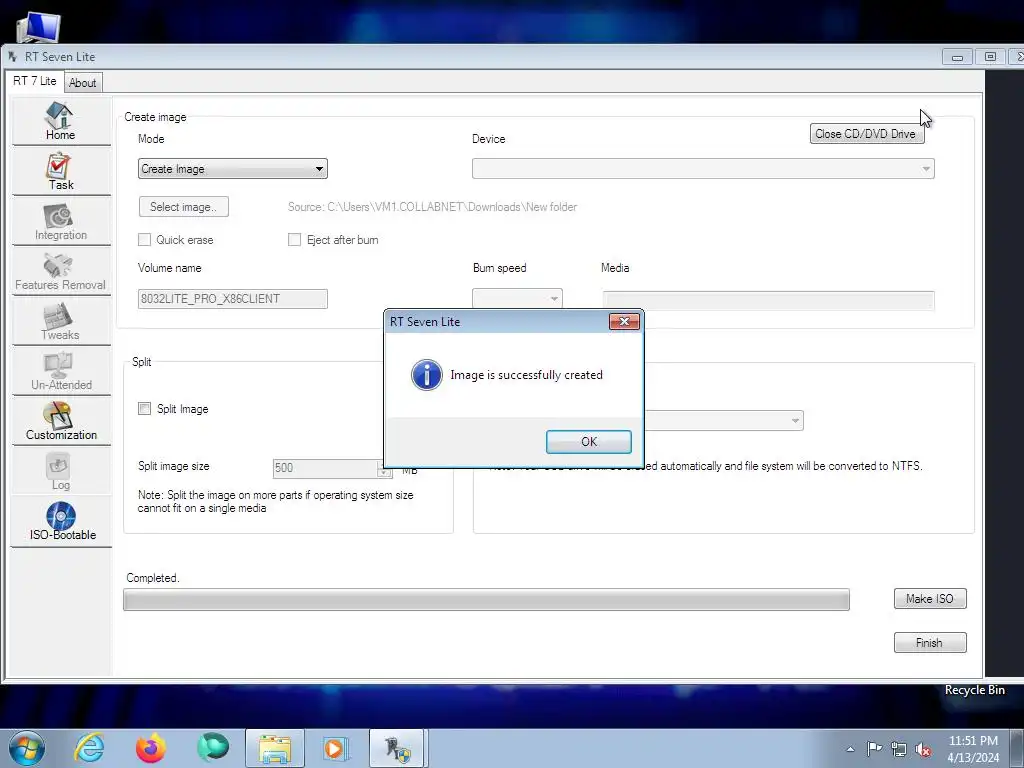1024x768 pixels.
Task: Open the clock showing 11:51 PM
Action: pos(973,749)
